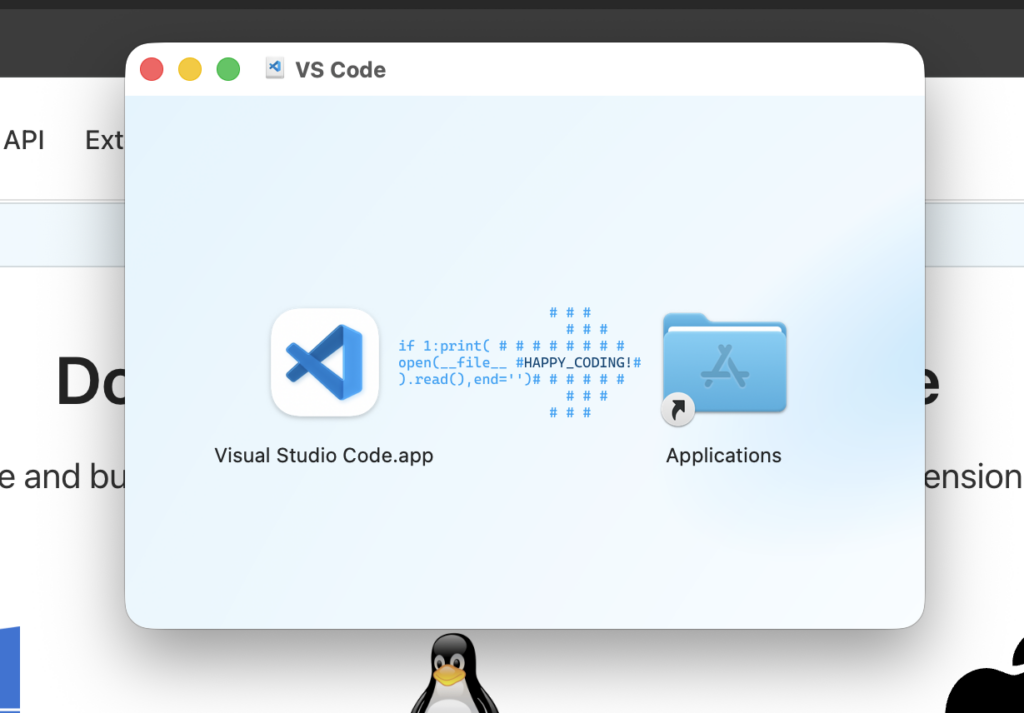Click the blue Windows logo icon

pos(10,670)
